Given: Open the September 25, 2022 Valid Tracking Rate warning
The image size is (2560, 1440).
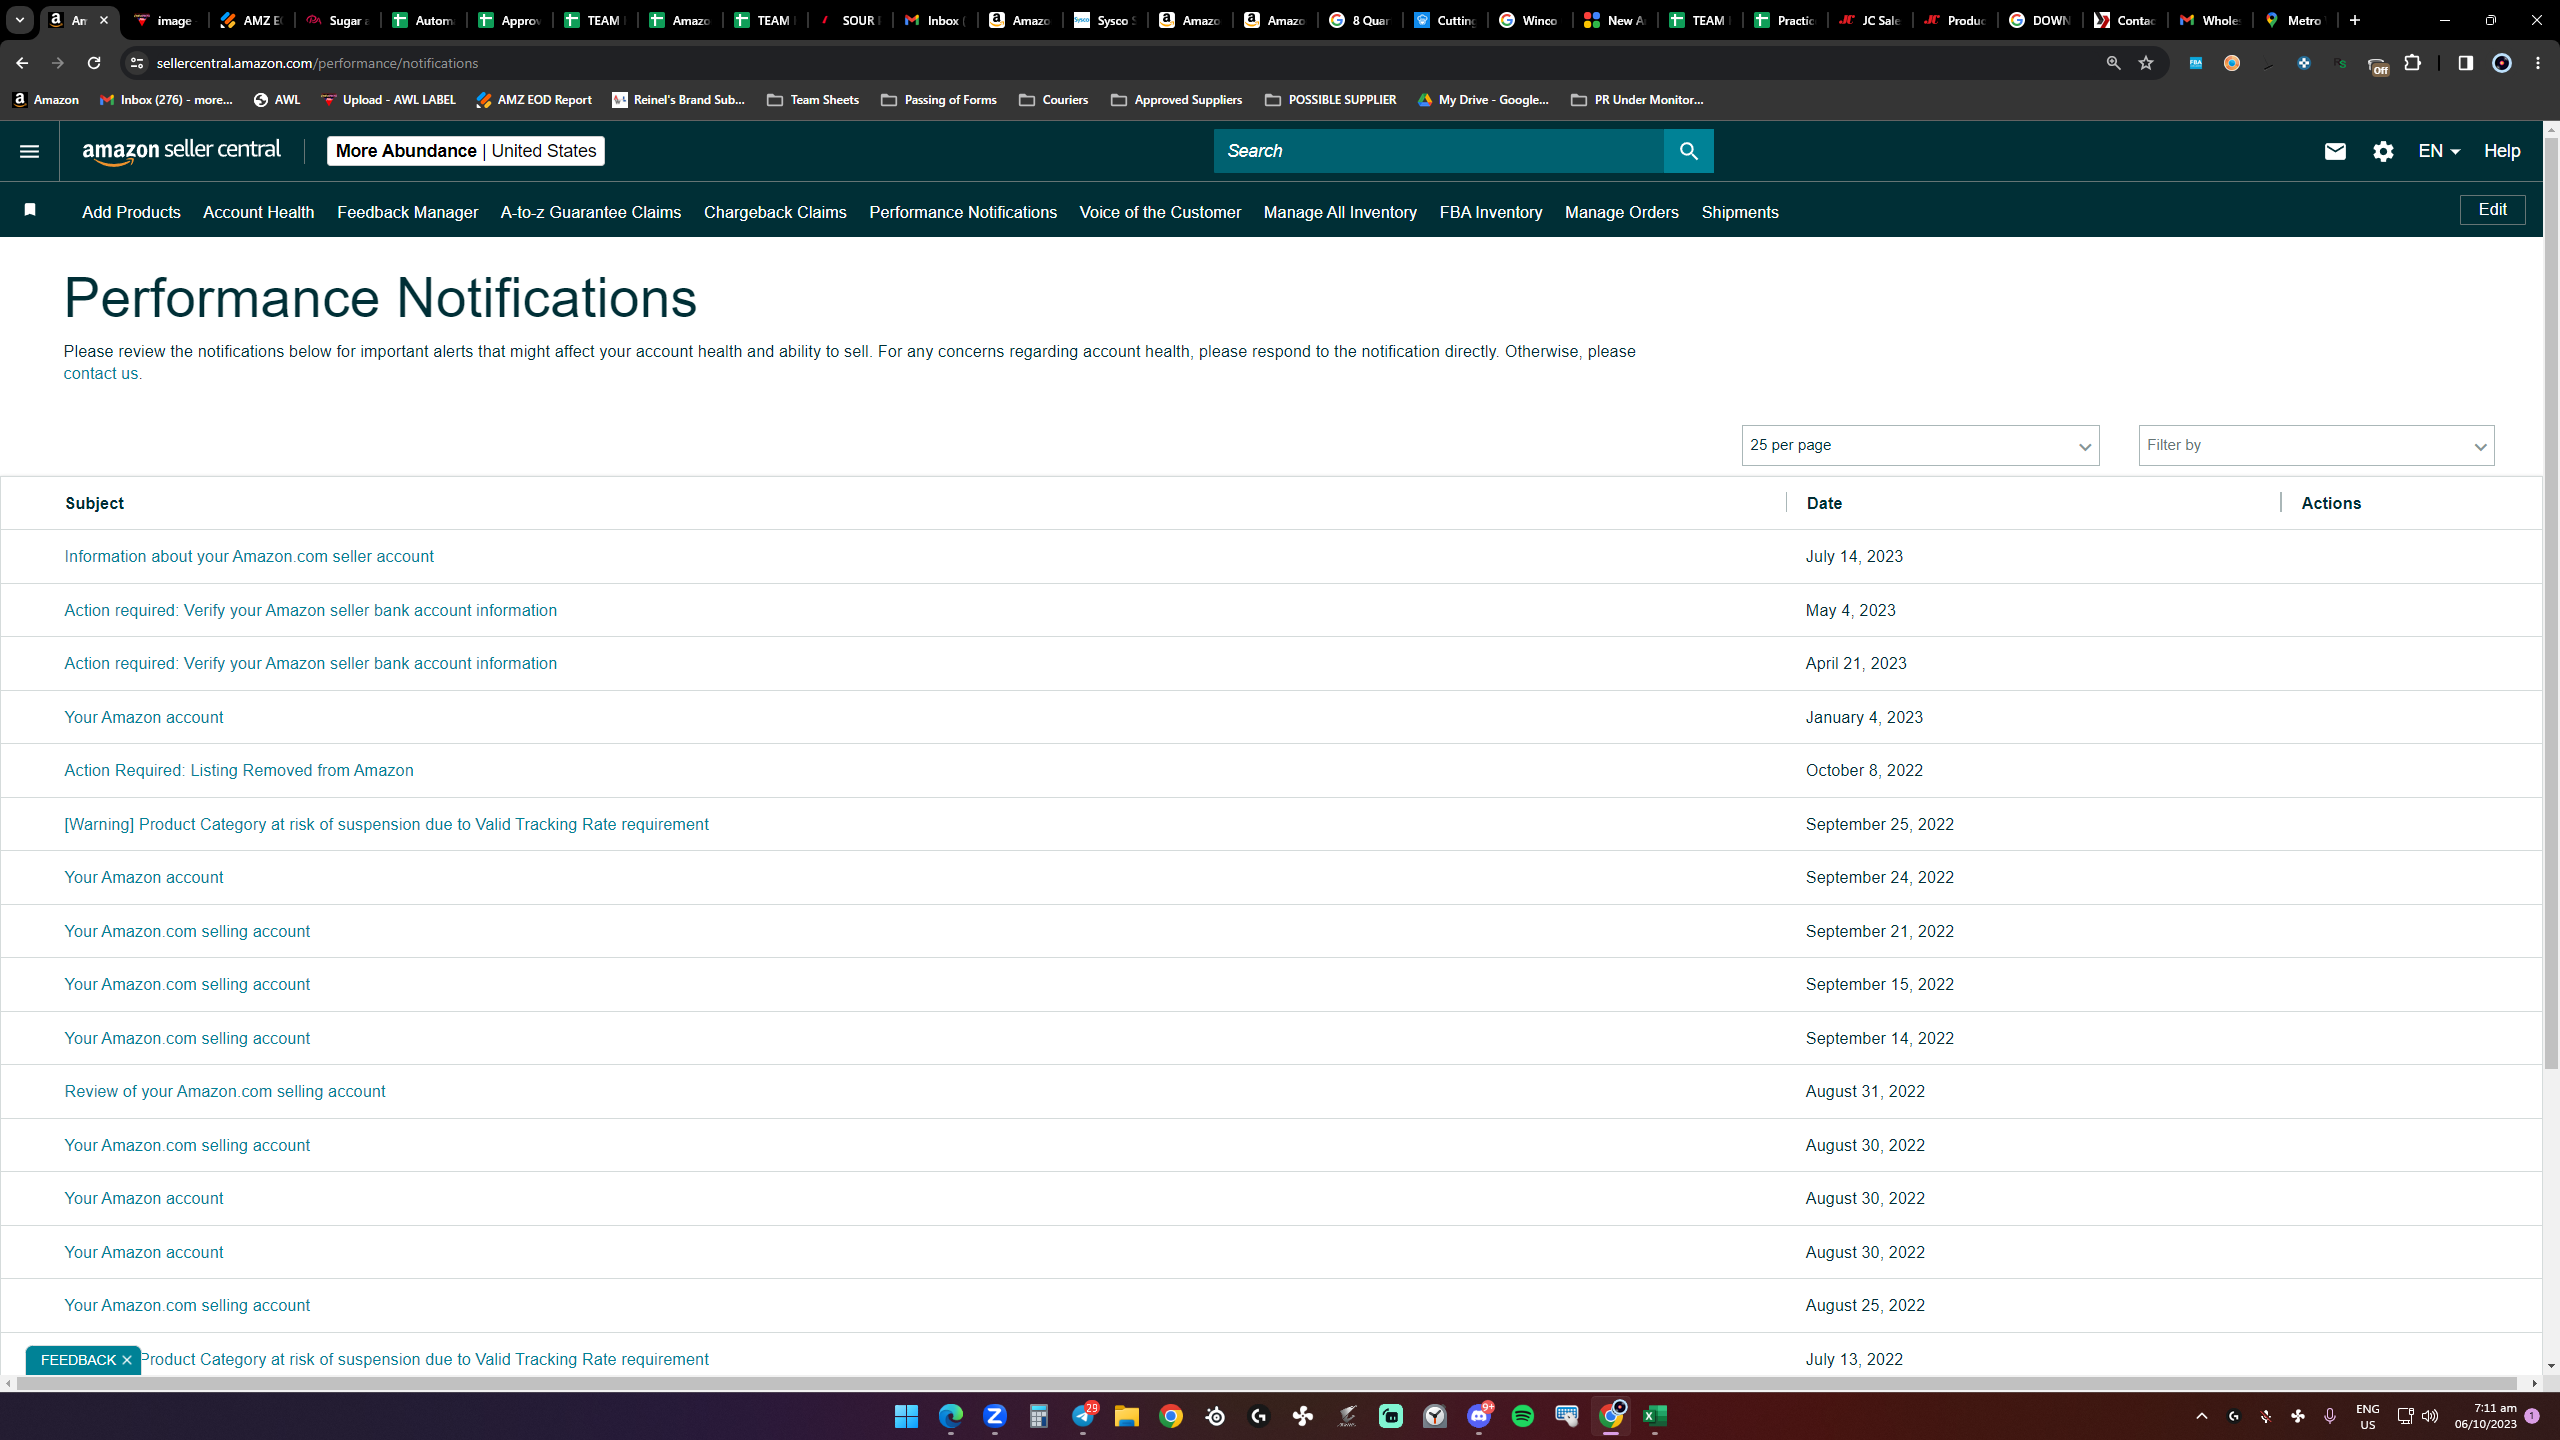Looking at the screenshot, I should [386, 824].
